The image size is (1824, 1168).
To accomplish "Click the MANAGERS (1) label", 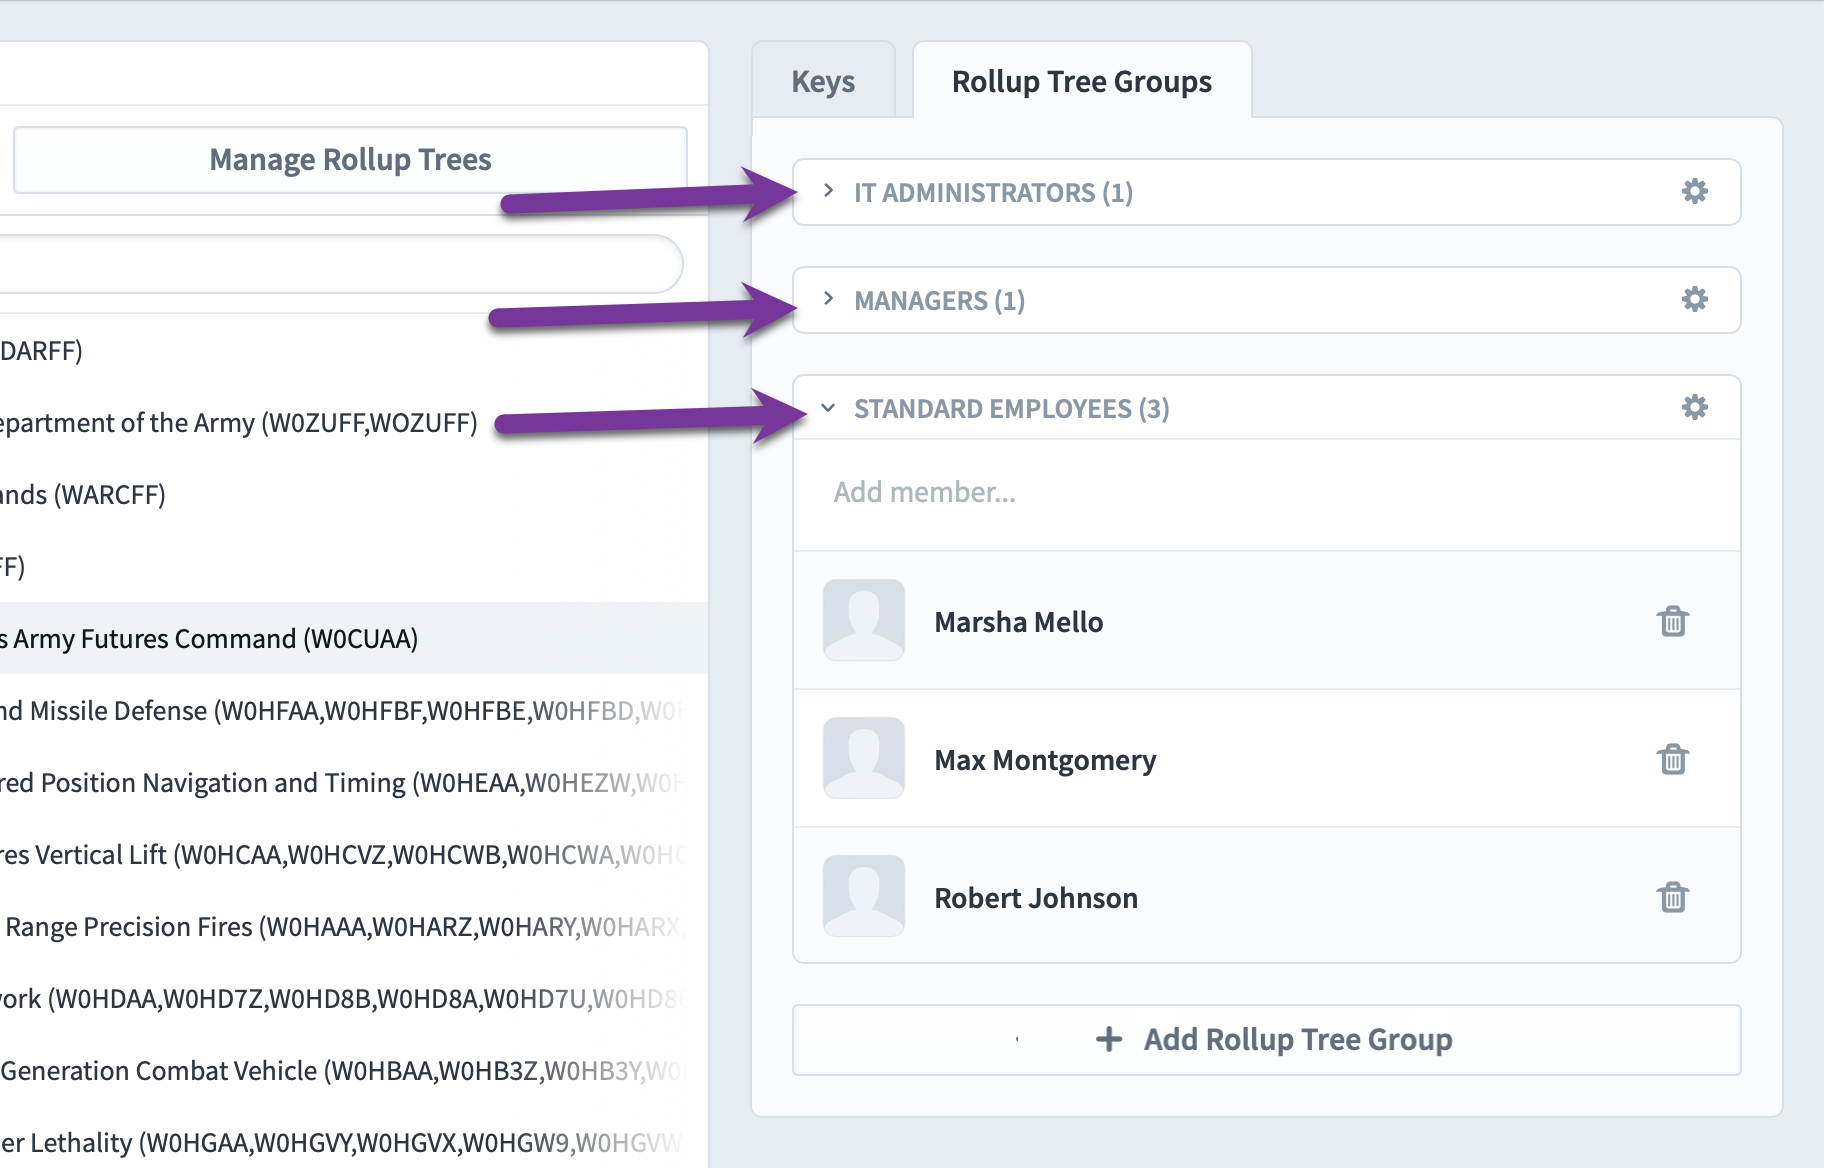I will click(939, 300).
